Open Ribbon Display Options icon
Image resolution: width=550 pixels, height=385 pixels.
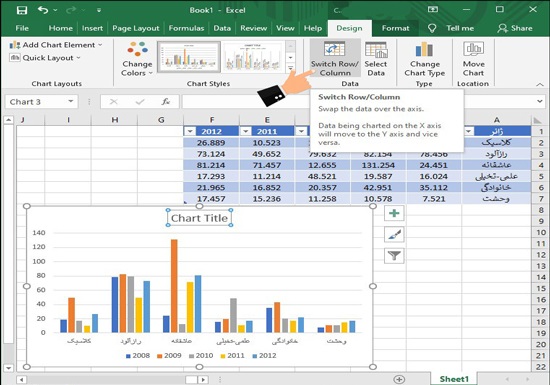click(432, 9)
